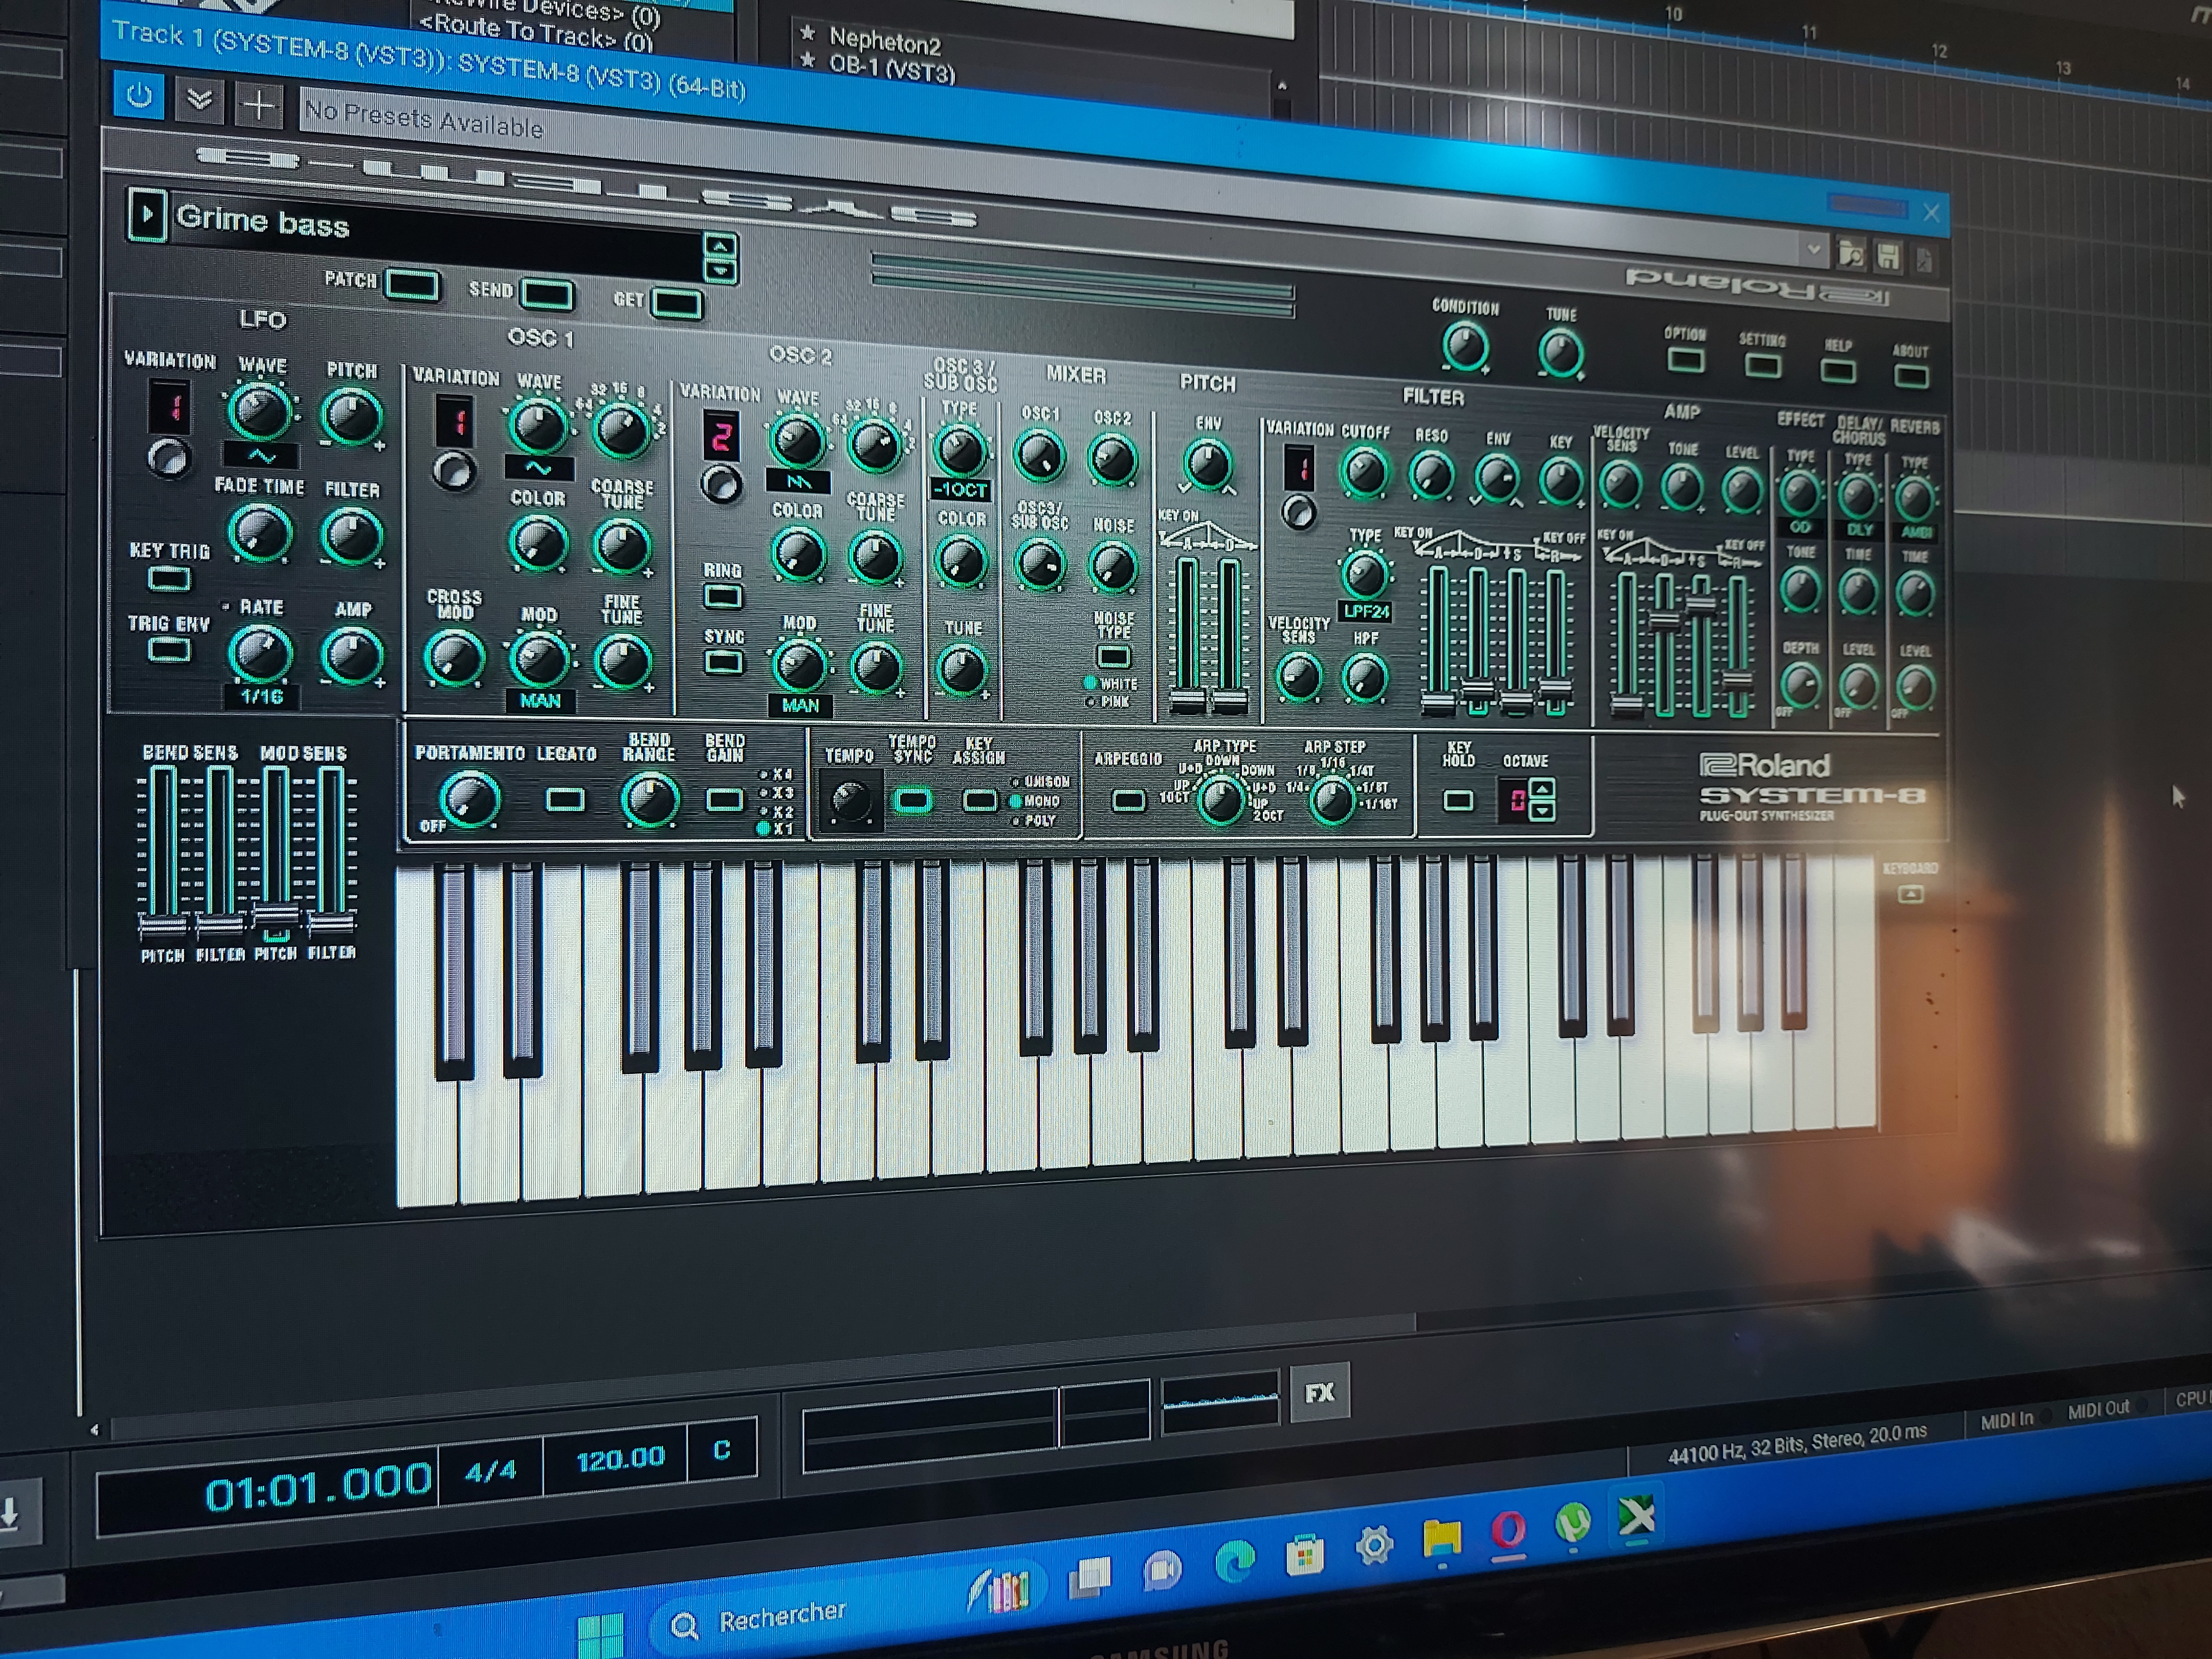Save patch with floppy disk icon
The width and height of the screenshot is (2212, 1659).
[x=1888, y=258]
